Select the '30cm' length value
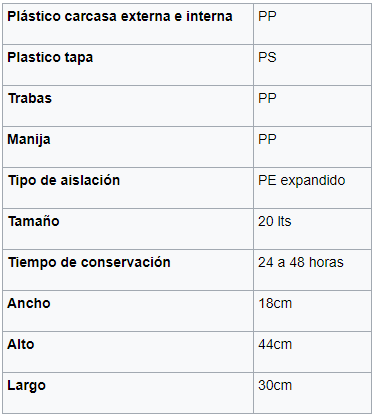373x415 pixels. [275, 385]
